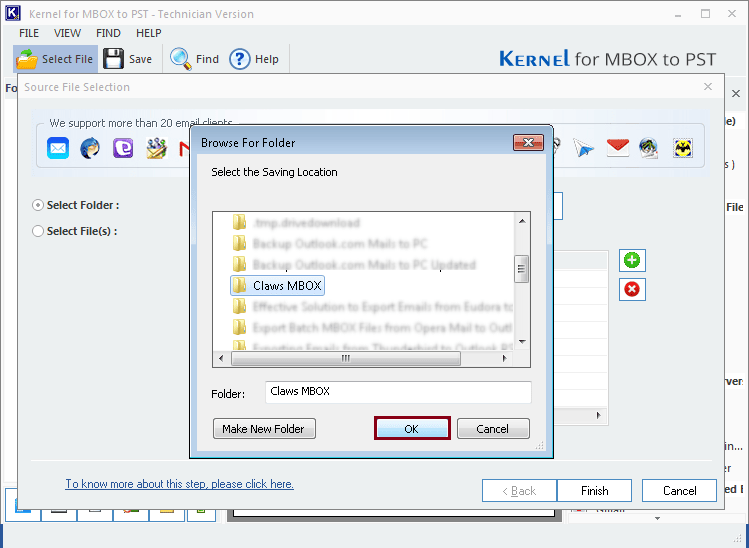The image size is (749, 548).
Task: Open the FILE menu
Action: [29, 33]
